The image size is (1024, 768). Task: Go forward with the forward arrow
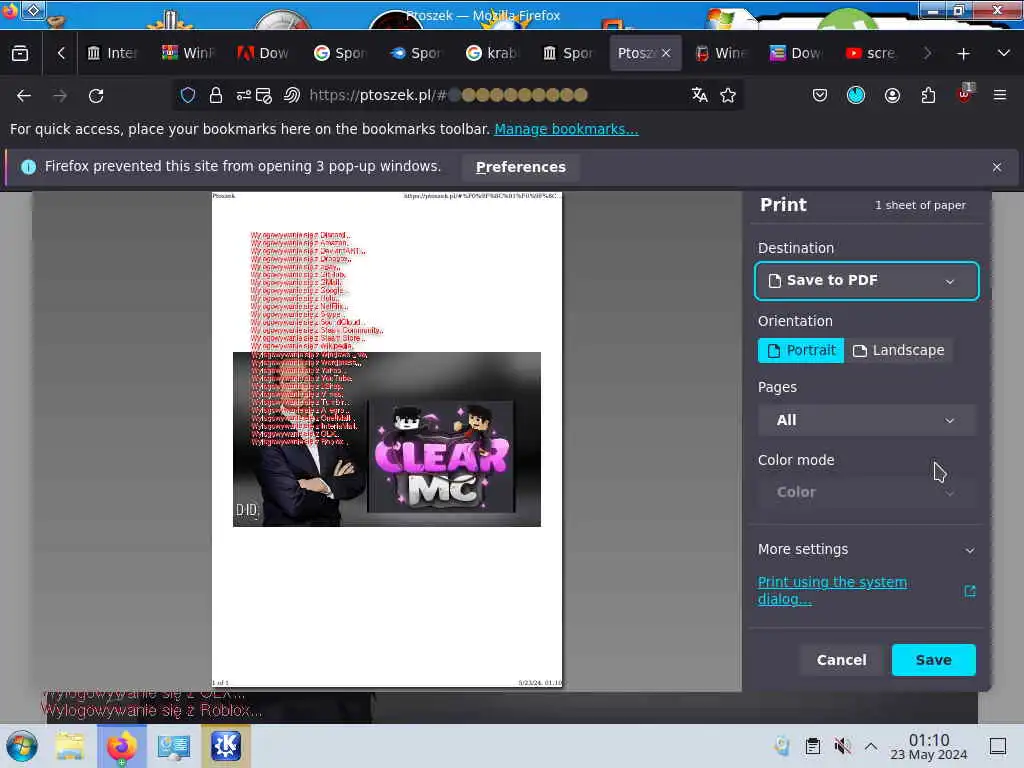60,96
